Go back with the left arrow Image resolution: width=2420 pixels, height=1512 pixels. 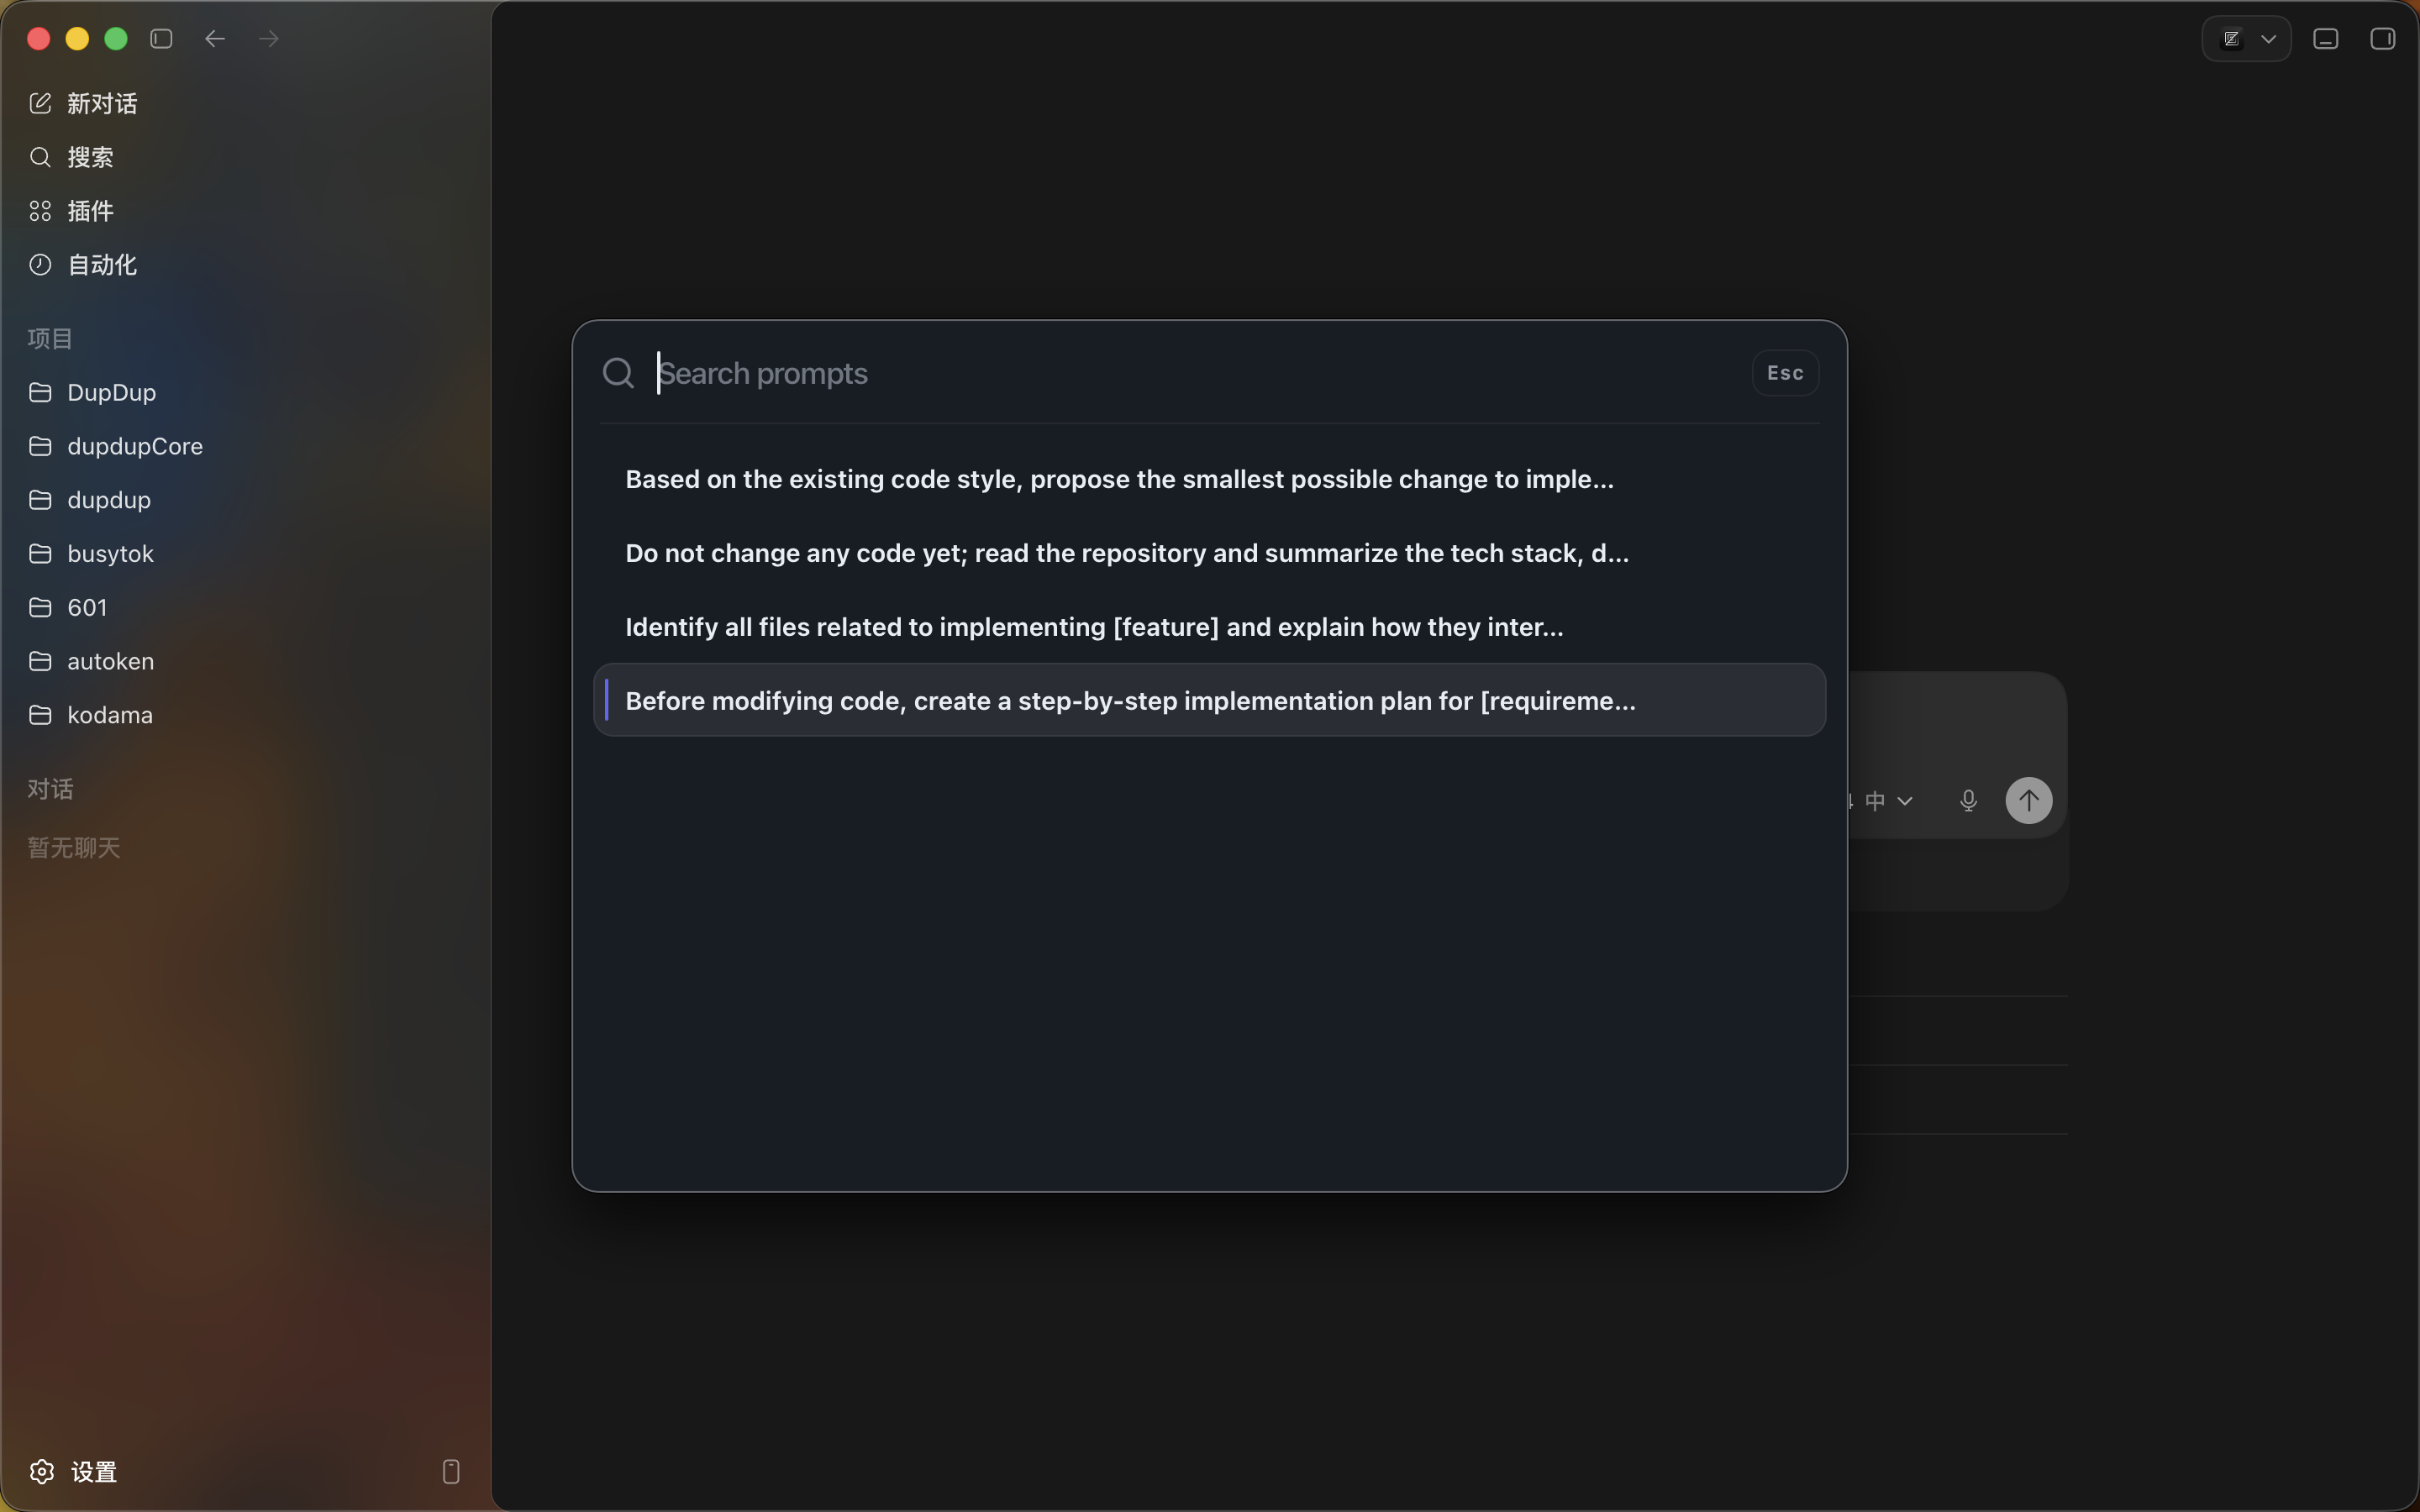pyautogui.click(x=215, y=39)
